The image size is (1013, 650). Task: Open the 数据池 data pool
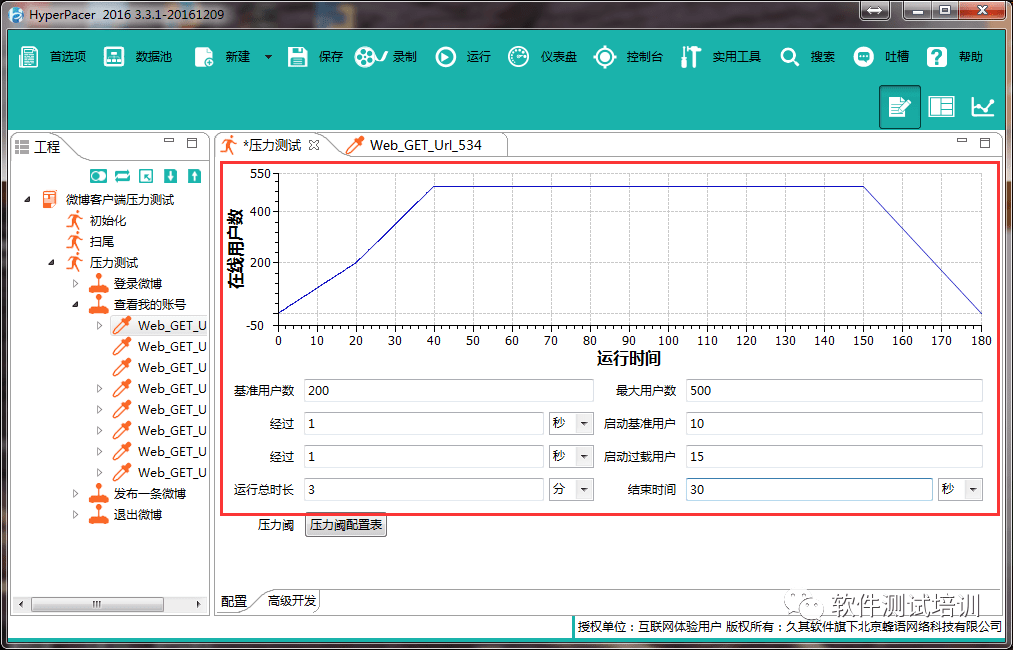[138, 57]
